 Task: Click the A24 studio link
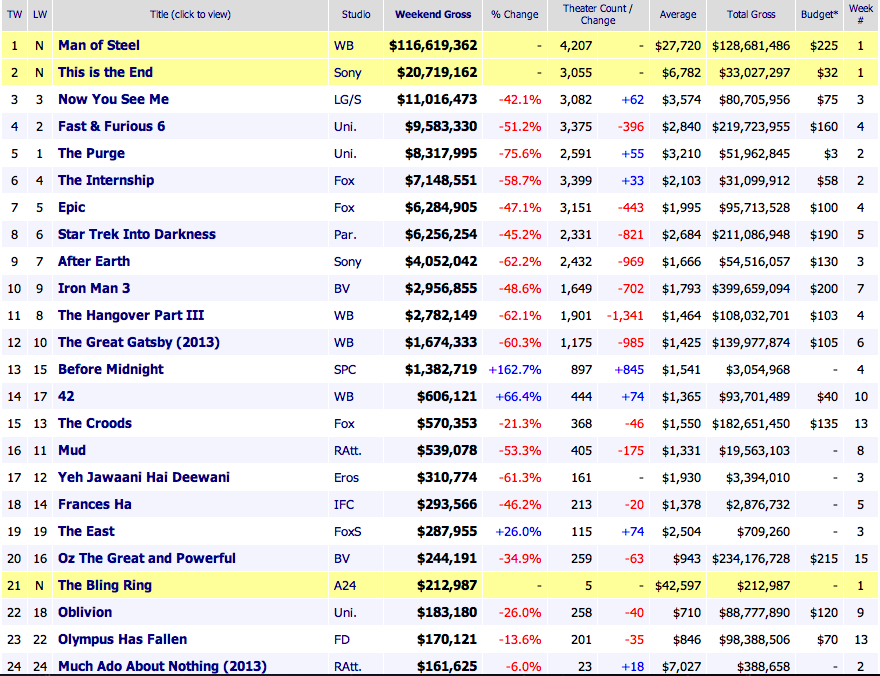point(344,585)
